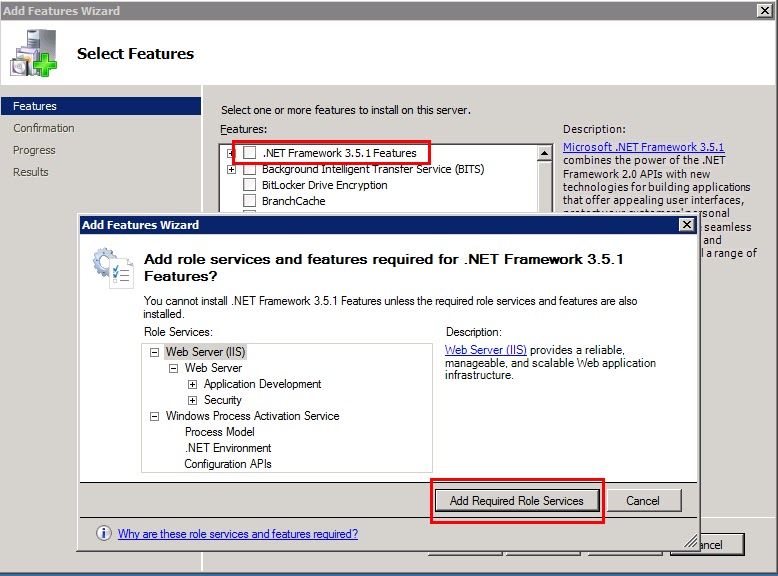Screen dimensions: 778x576
Task: Collapse Windows Process Activation Service node
Action: click(155, 416)
